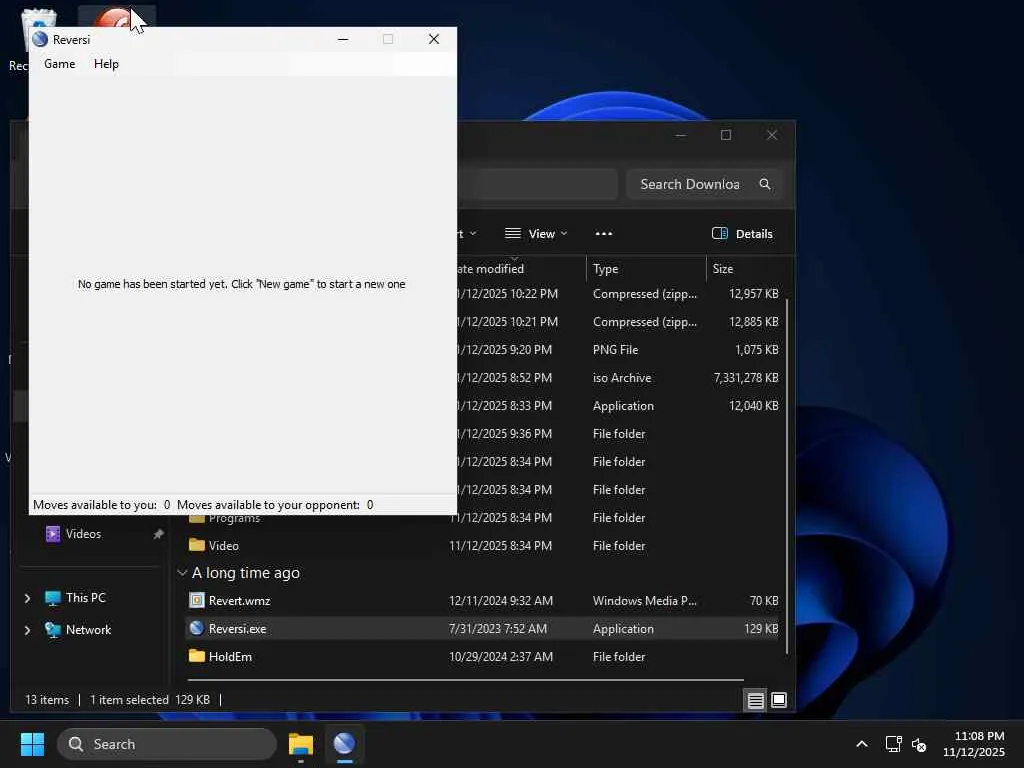The height and width of the screenshot is (768, 1024).
Task: Click the Windows Start button
Action: coord(32,744)
